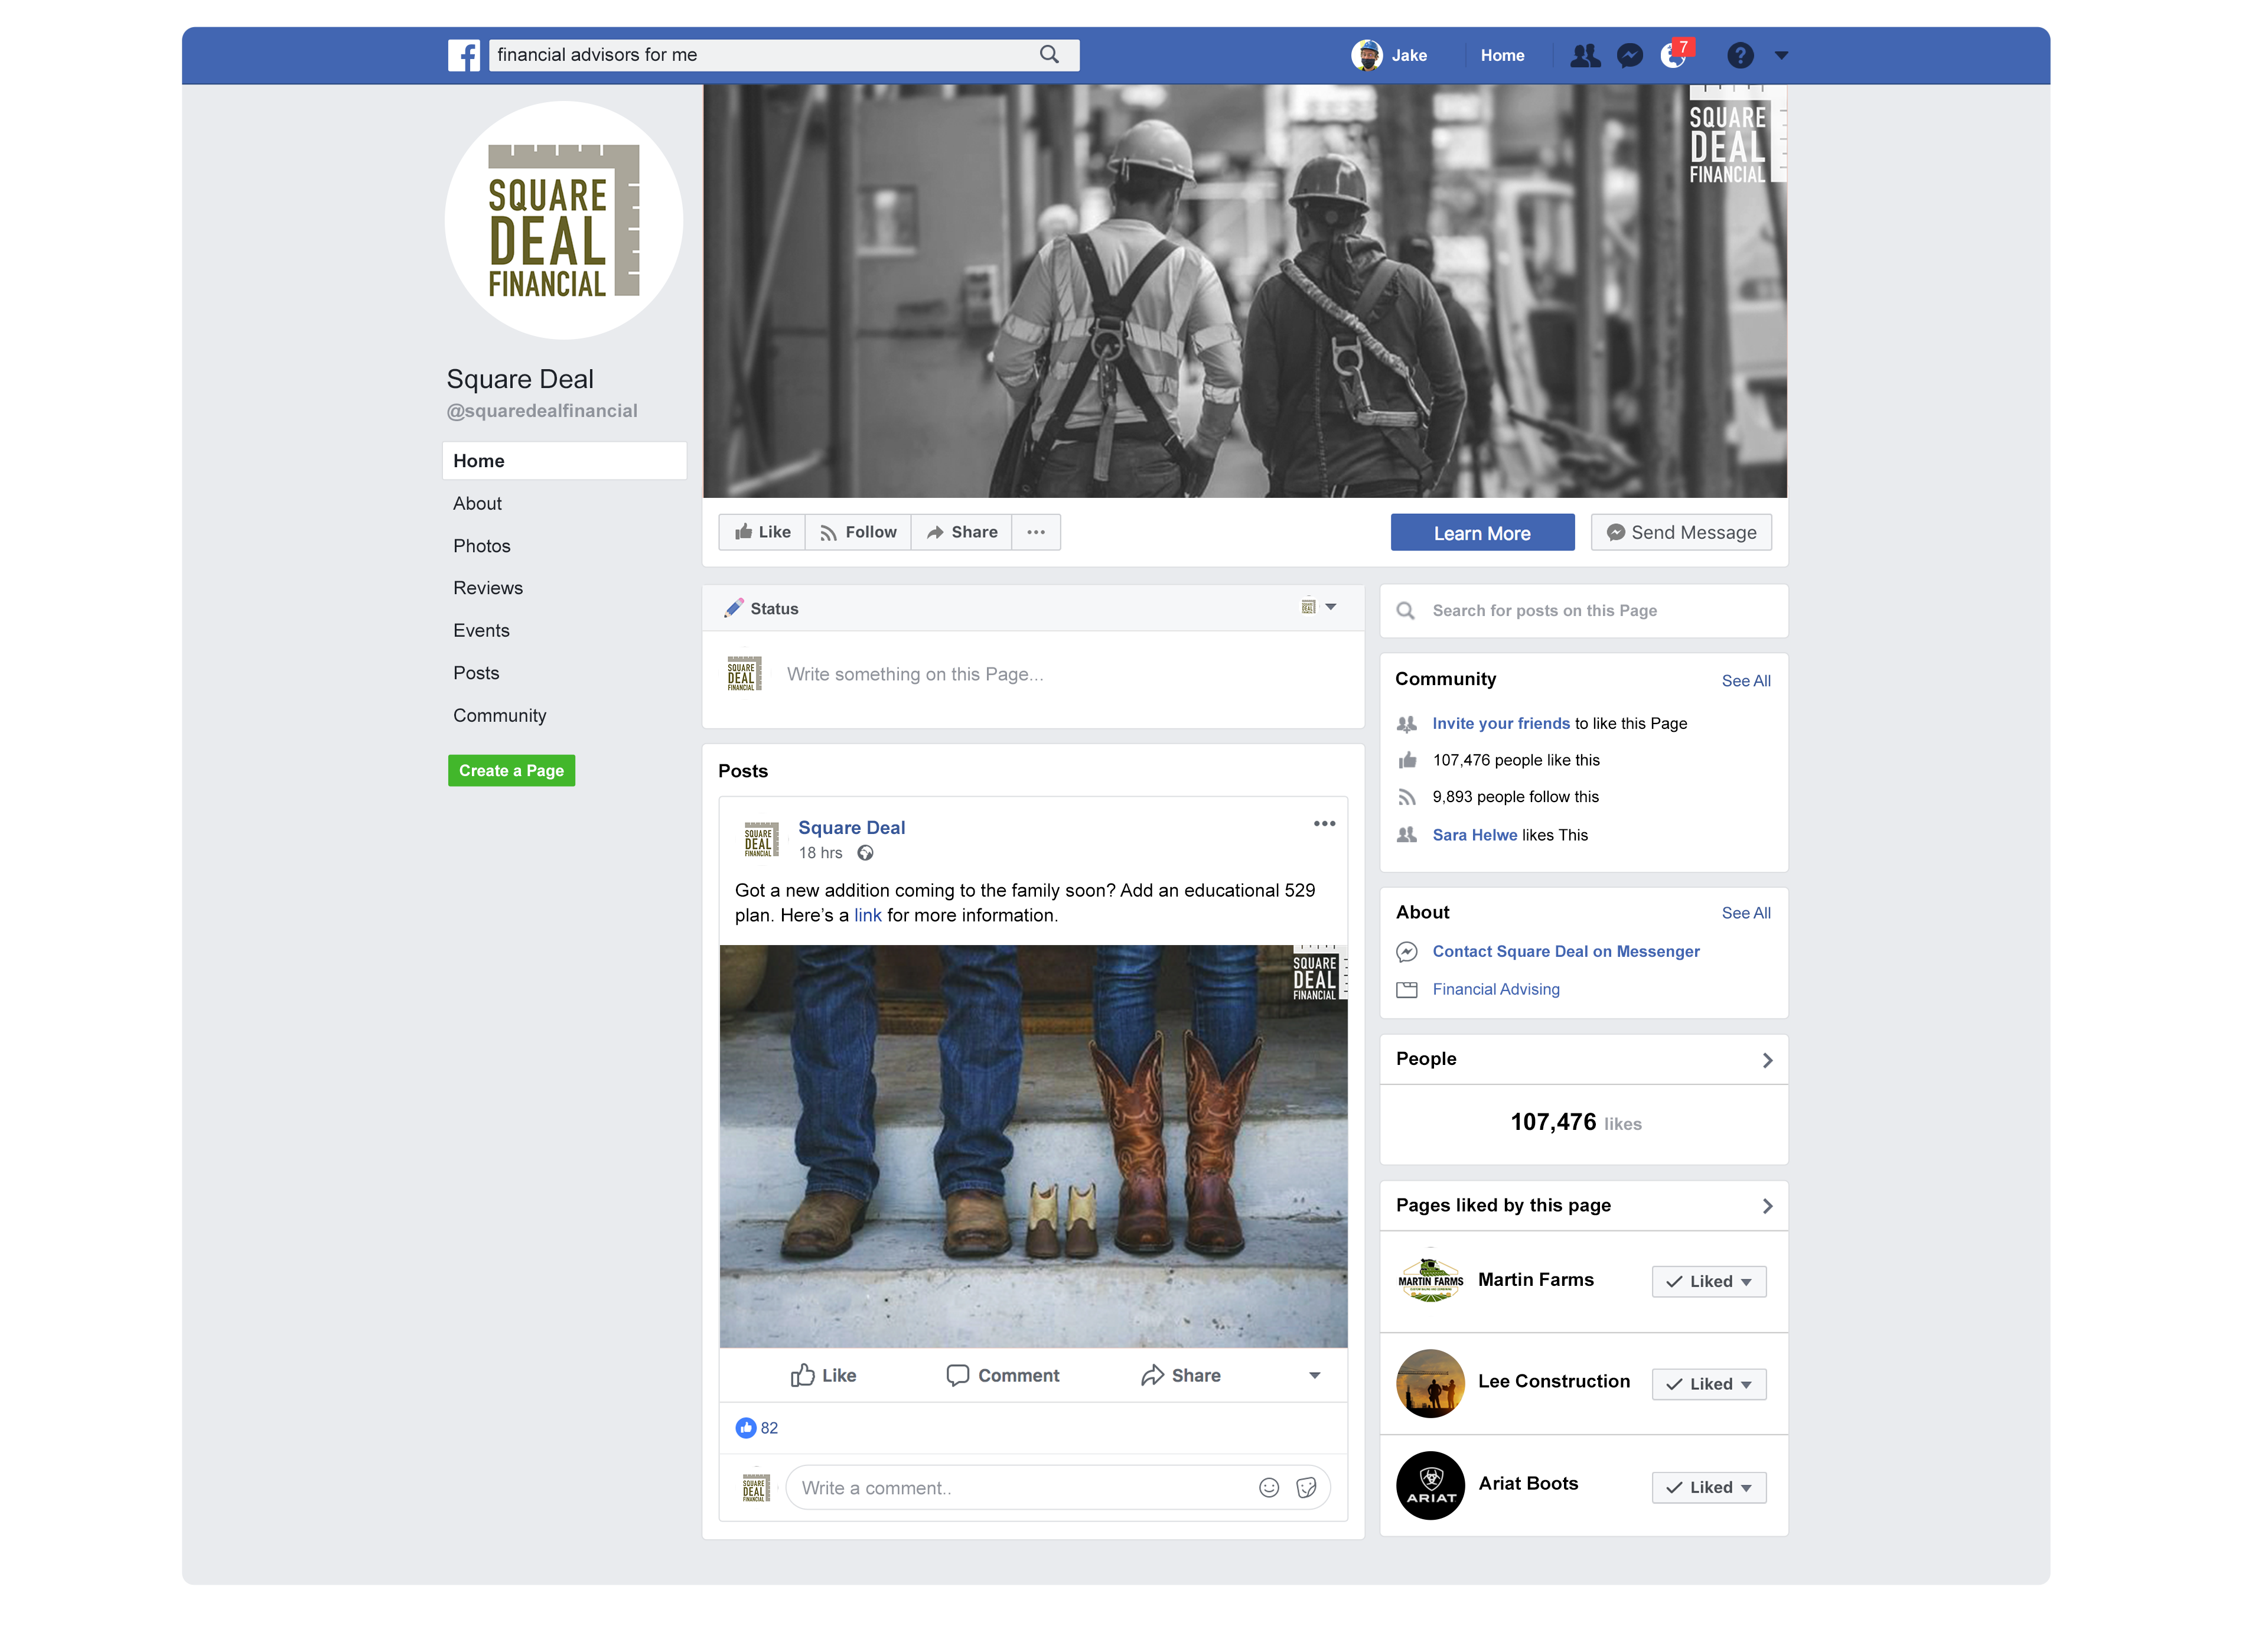
Task: Open more options ellipsis beside Share
Action: pyautogui.click(x=1036, y=532)
